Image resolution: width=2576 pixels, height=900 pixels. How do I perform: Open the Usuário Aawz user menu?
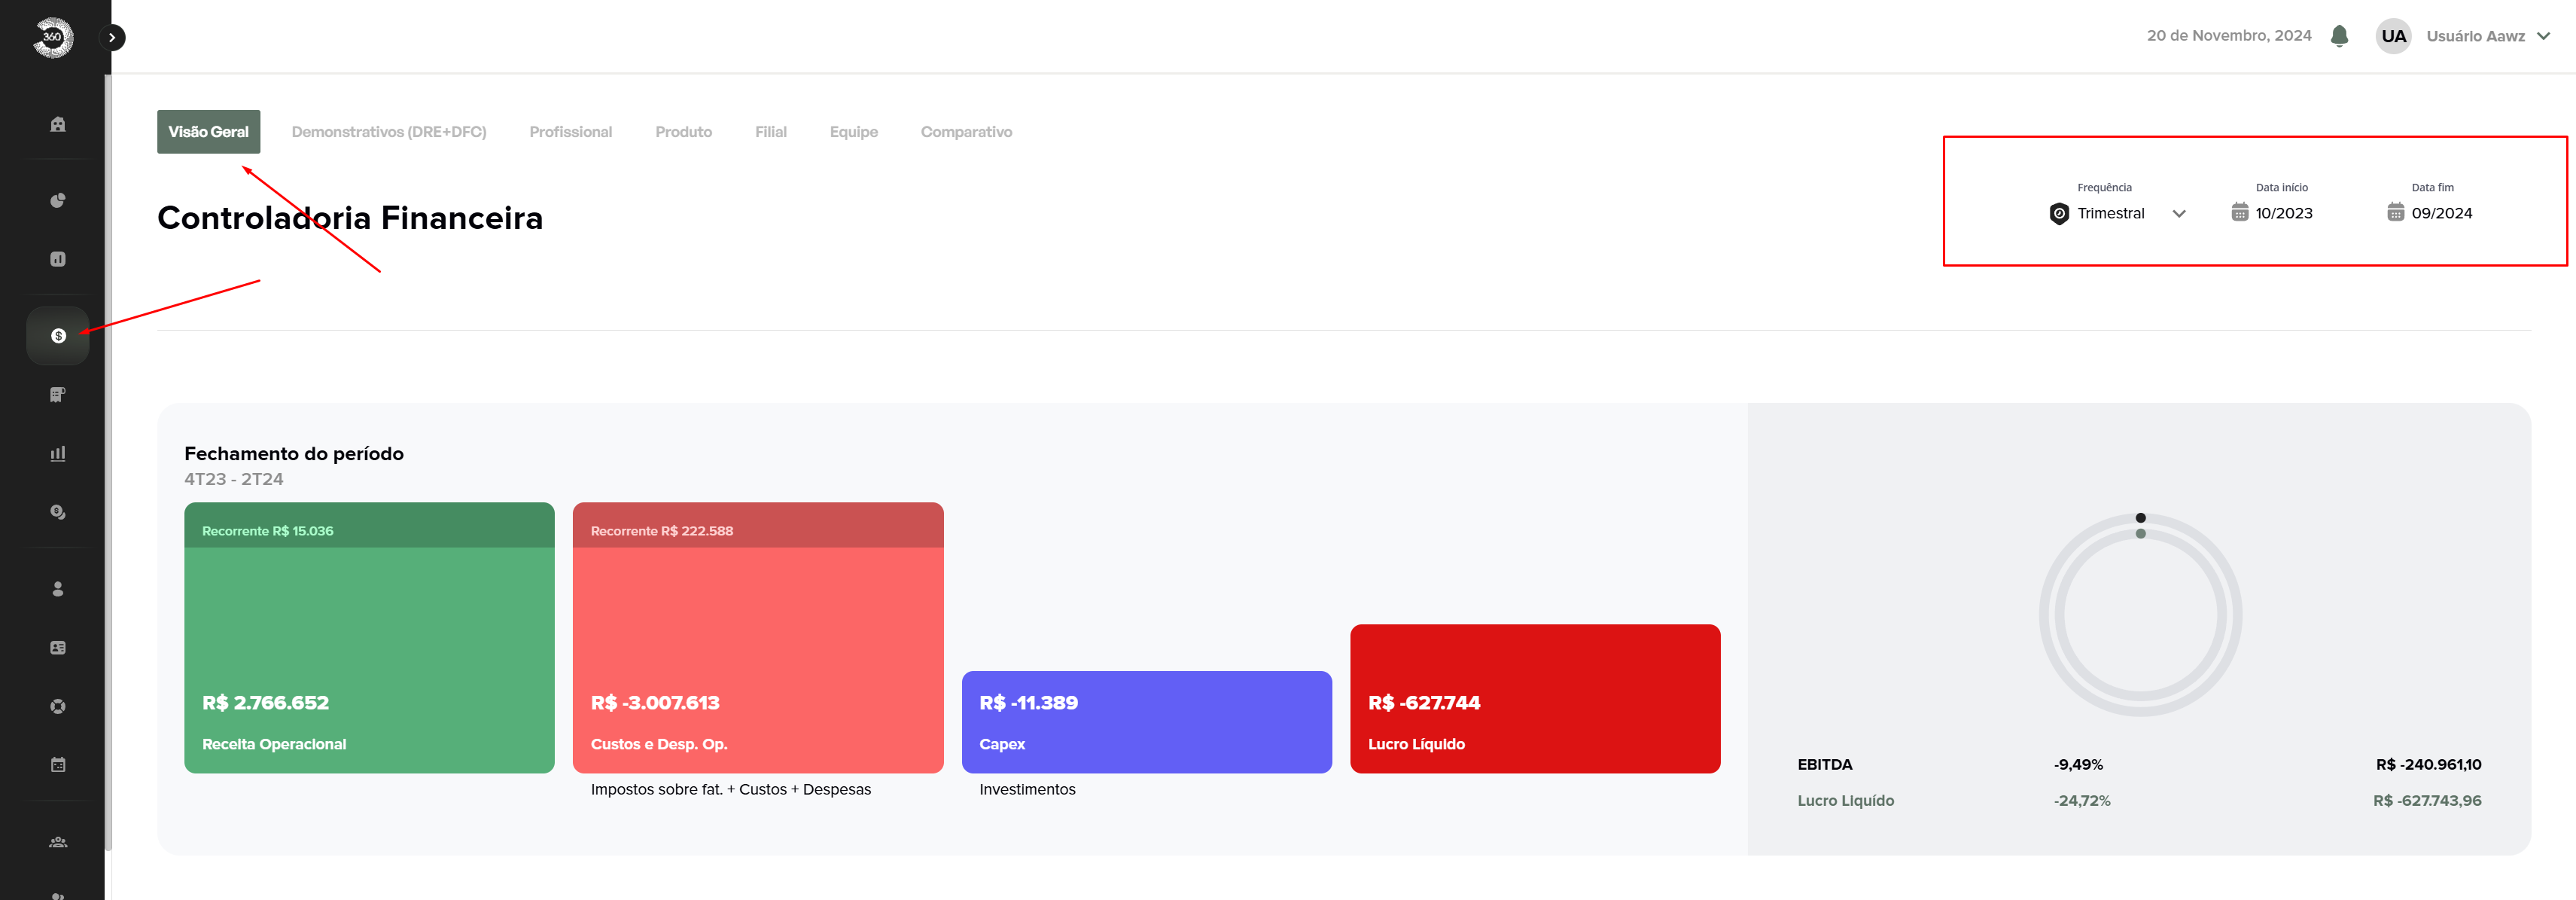point(2474,36)
